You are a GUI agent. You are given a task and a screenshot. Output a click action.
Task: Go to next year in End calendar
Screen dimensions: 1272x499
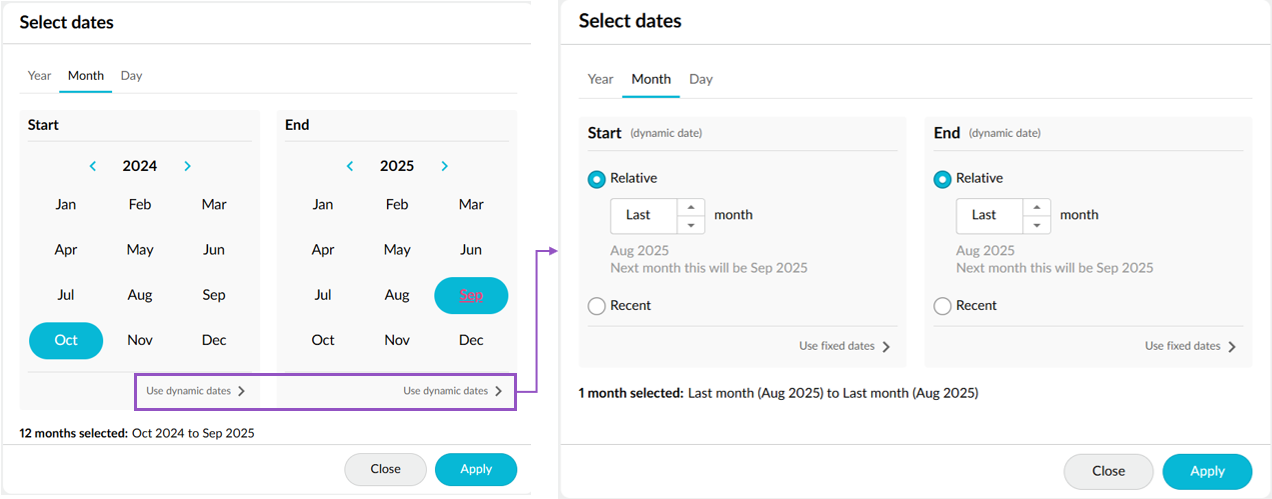(444, 166)
